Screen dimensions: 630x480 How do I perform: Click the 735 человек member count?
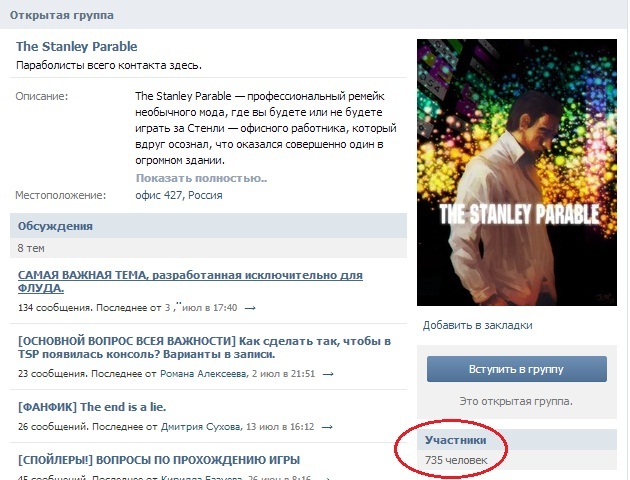pyautogui.click(x=456, y=460)
